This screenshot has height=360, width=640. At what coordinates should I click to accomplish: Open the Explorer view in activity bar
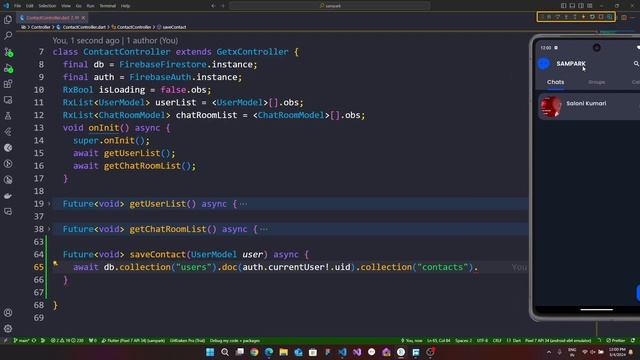click(8, 20)
